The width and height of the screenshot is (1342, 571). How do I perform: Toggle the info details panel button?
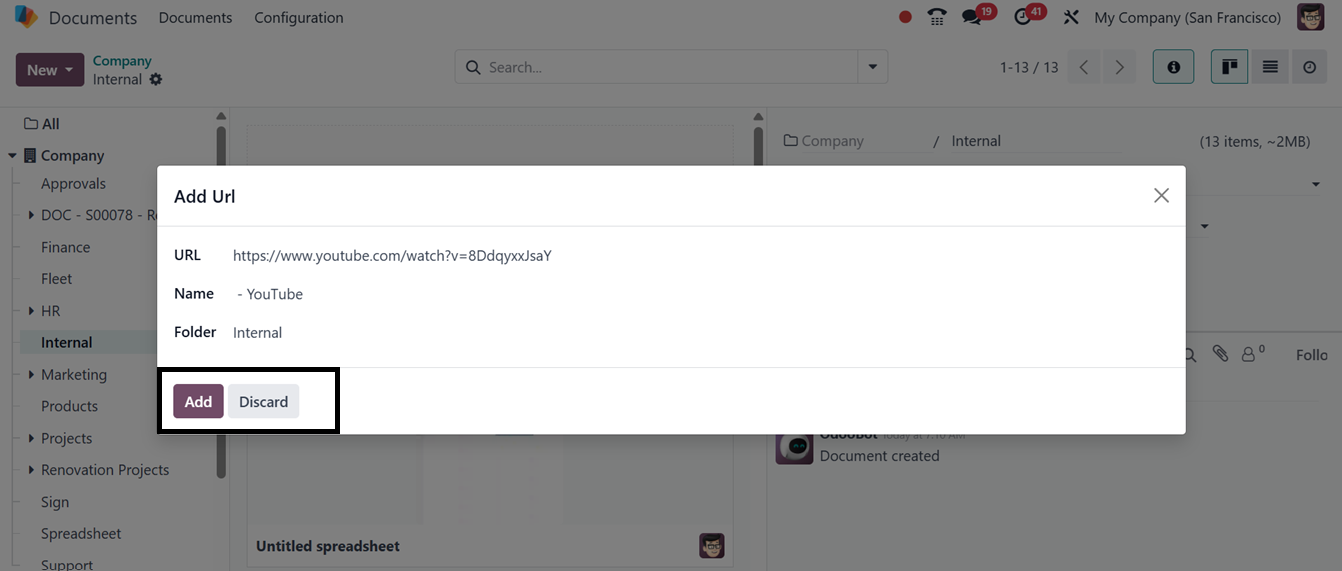coord(1173,67)
